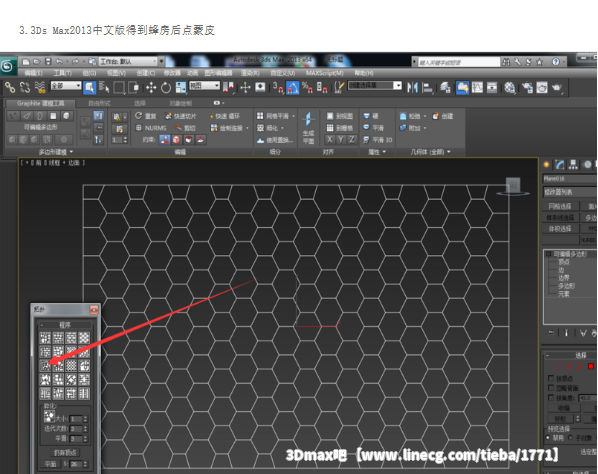Image resolution: width=598 pixels, height=474 pixels.
Task: Open the Curve Editor icon
Action: tap(477, 88)
